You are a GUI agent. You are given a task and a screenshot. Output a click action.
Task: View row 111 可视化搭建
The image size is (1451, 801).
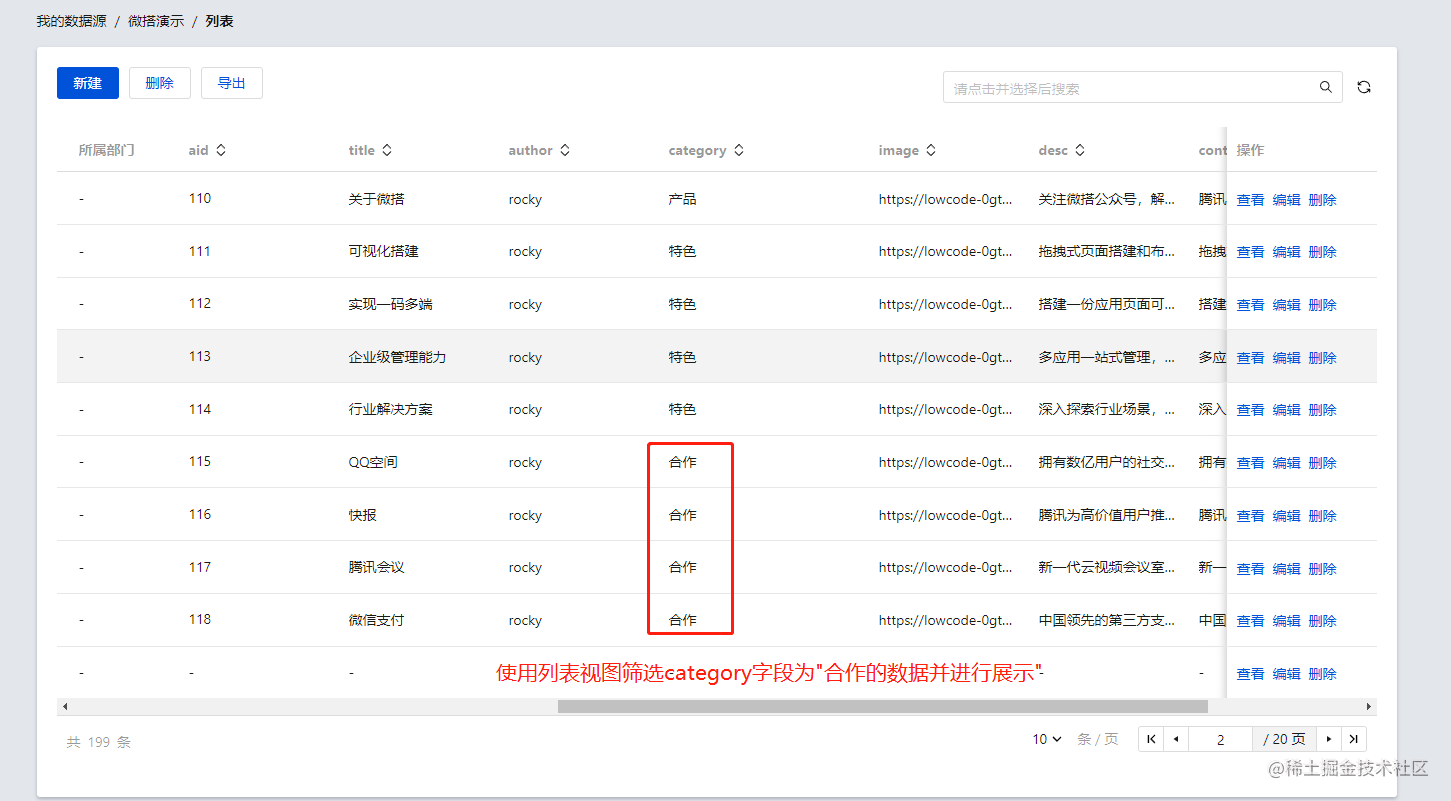(1250, 252)
